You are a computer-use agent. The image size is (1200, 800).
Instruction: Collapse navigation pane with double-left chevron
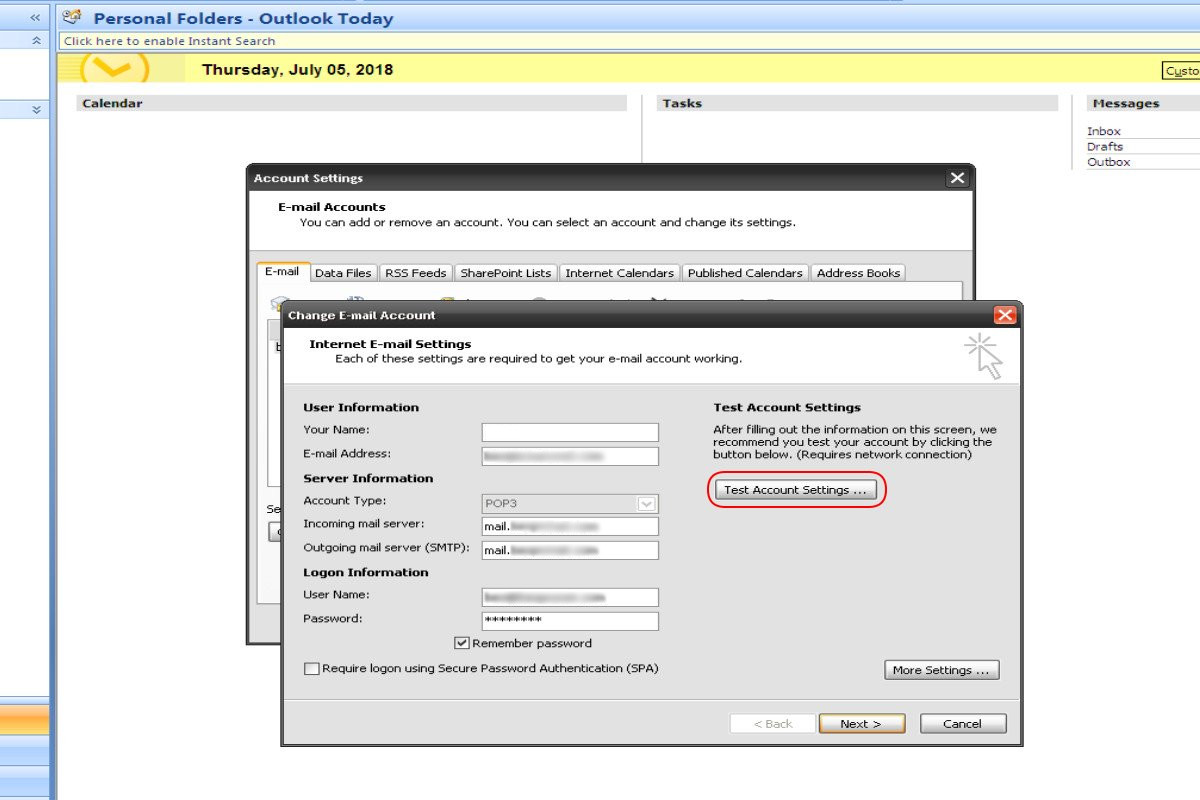point(36,18)
